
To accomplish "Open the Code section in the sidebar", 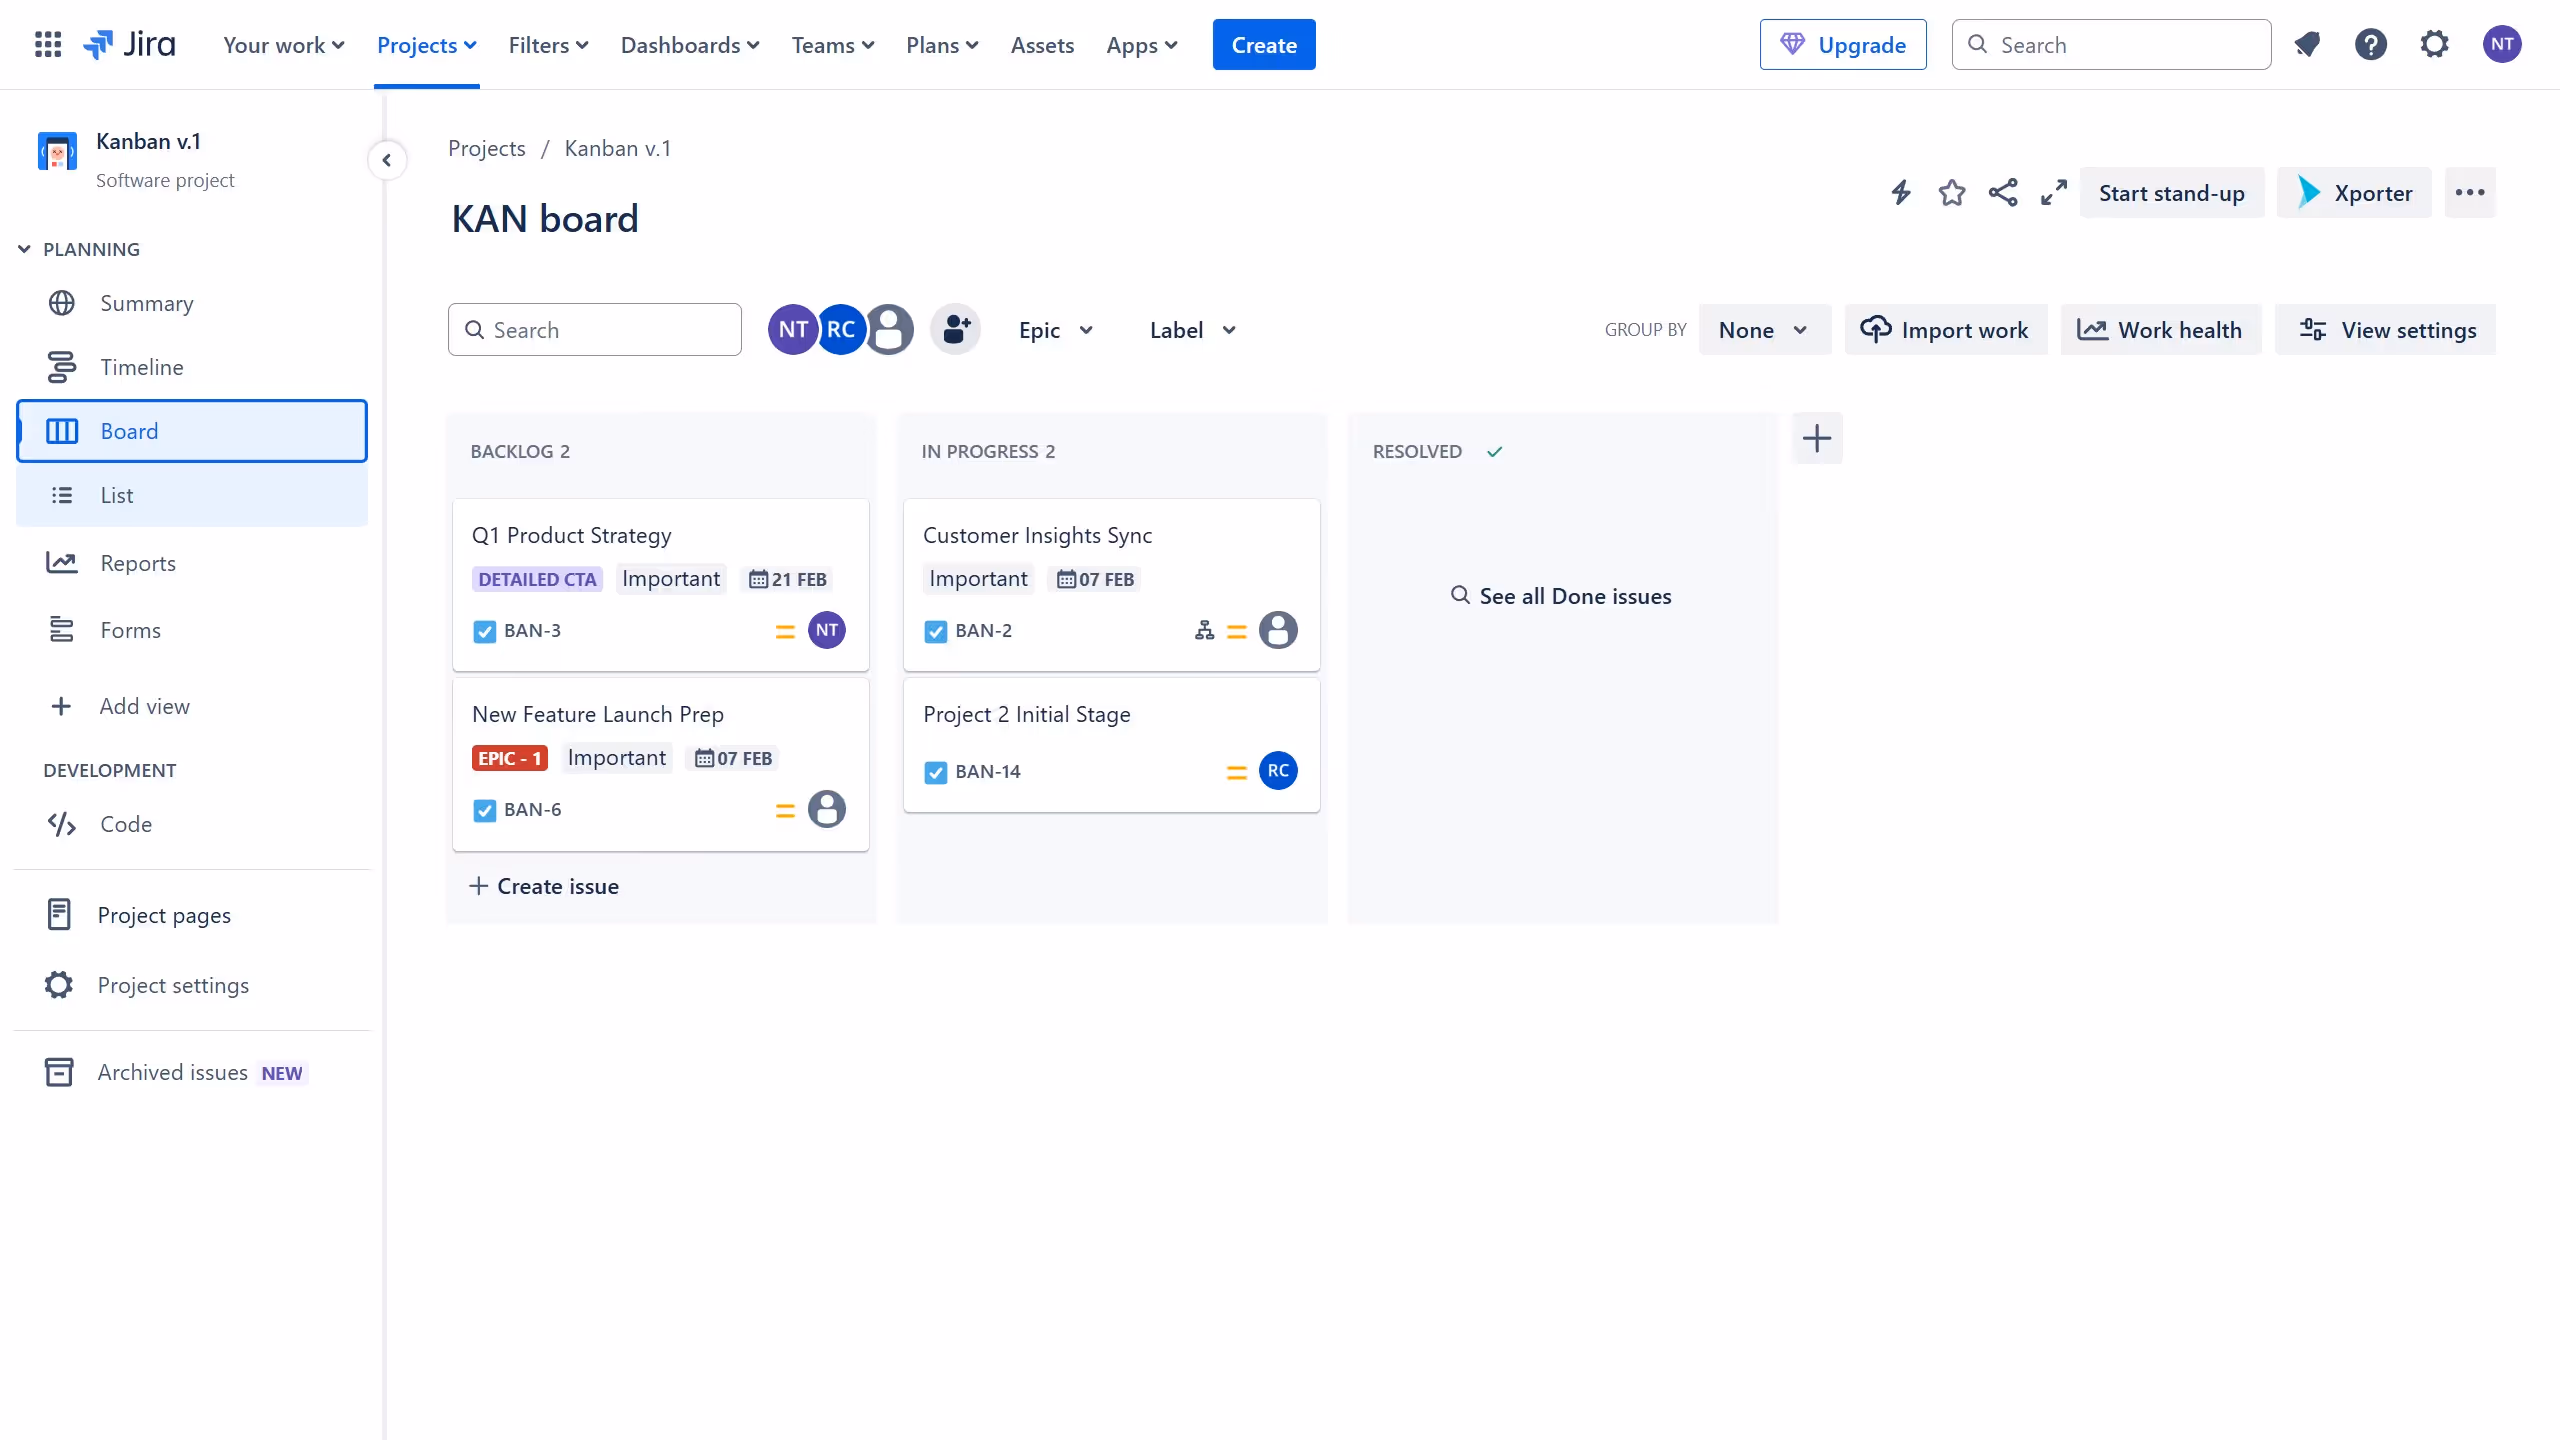I will [125, 824].
